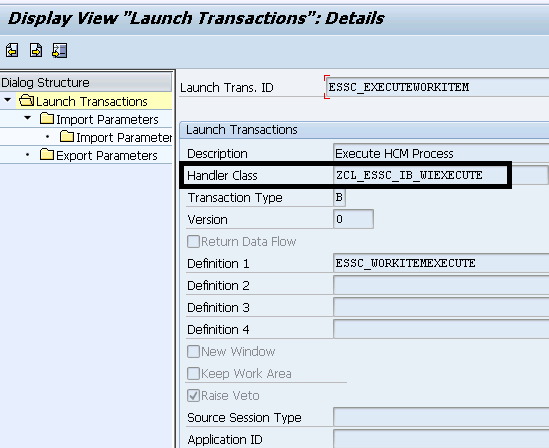Toggle the Return Data Flow checkbox
The width and height of the screenshot is (549, 448).
click(193, 242)
